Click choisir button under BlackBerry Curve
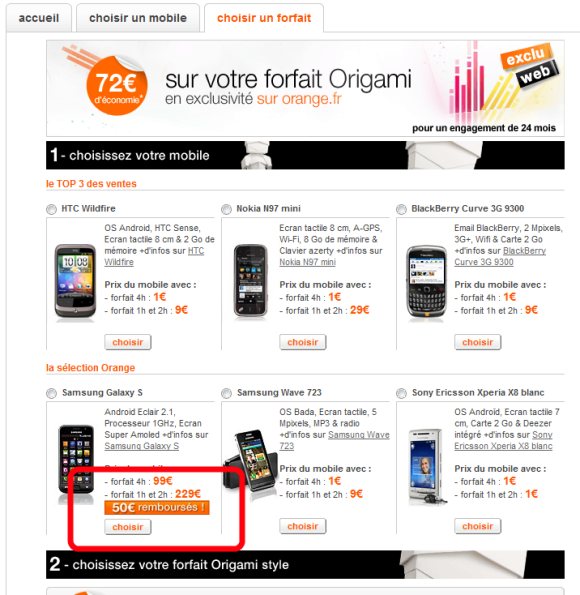Viewport: 580px width, 595px height. (478, 342)
